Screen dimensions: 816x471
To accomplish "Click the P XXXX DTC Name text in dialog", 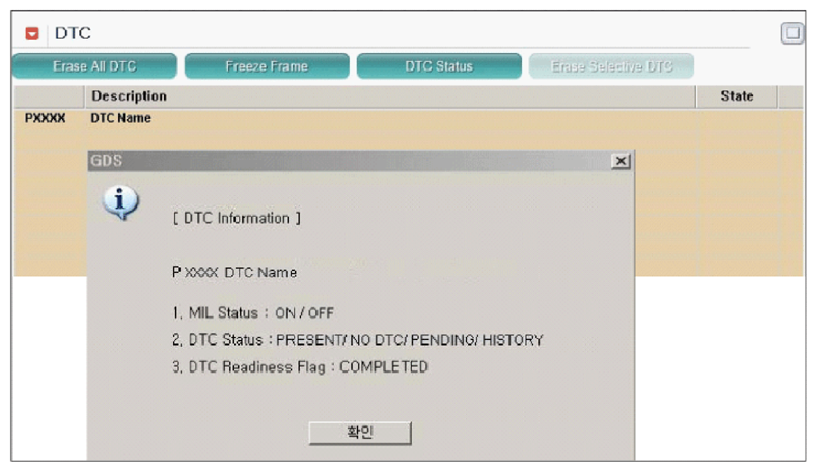I will coord(235,272).
